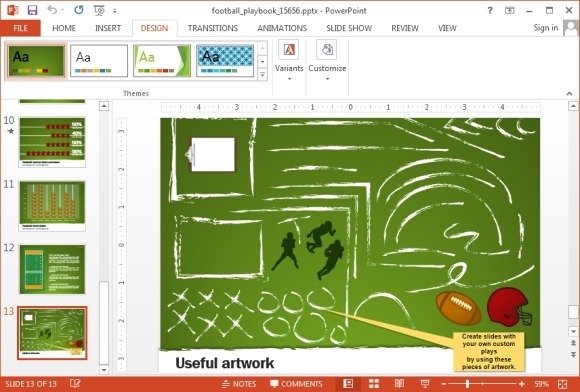The image size is (580, 392).
Task: Select the football artwork on slide
Action: [458, 308]
